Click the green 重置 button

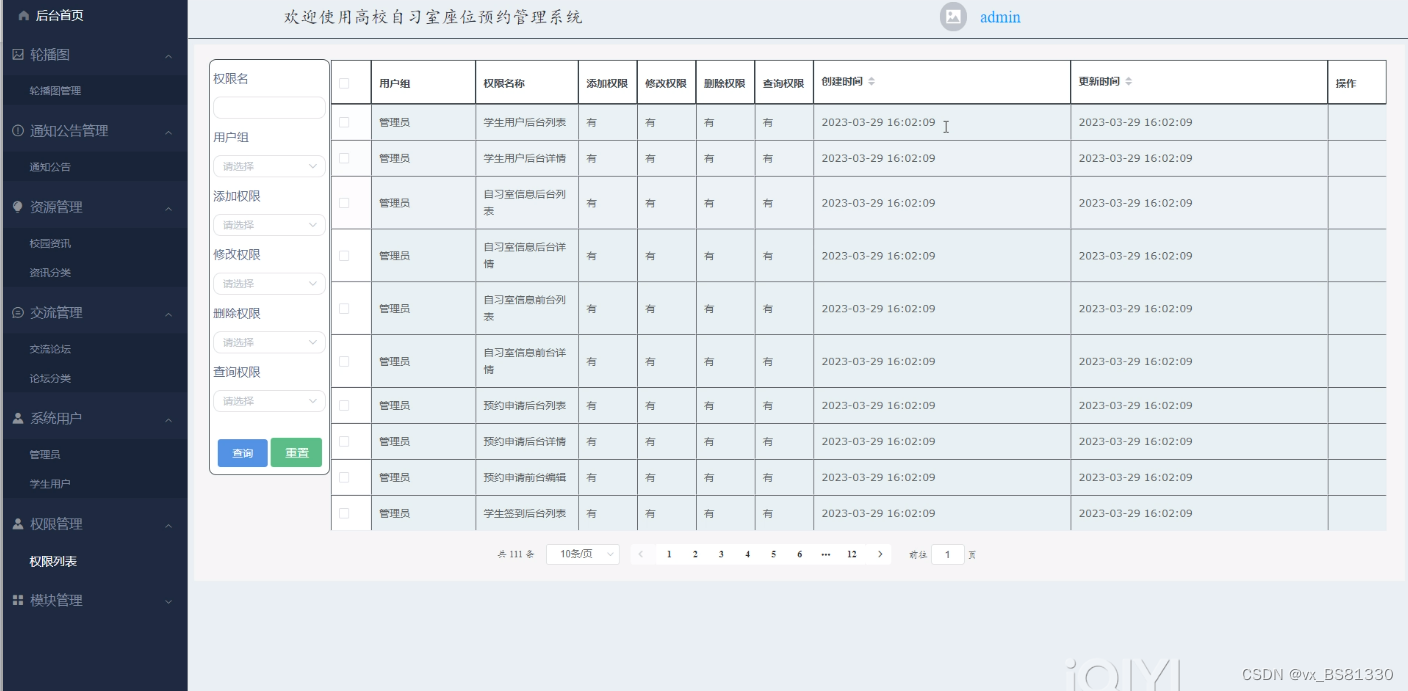point(296,453)
